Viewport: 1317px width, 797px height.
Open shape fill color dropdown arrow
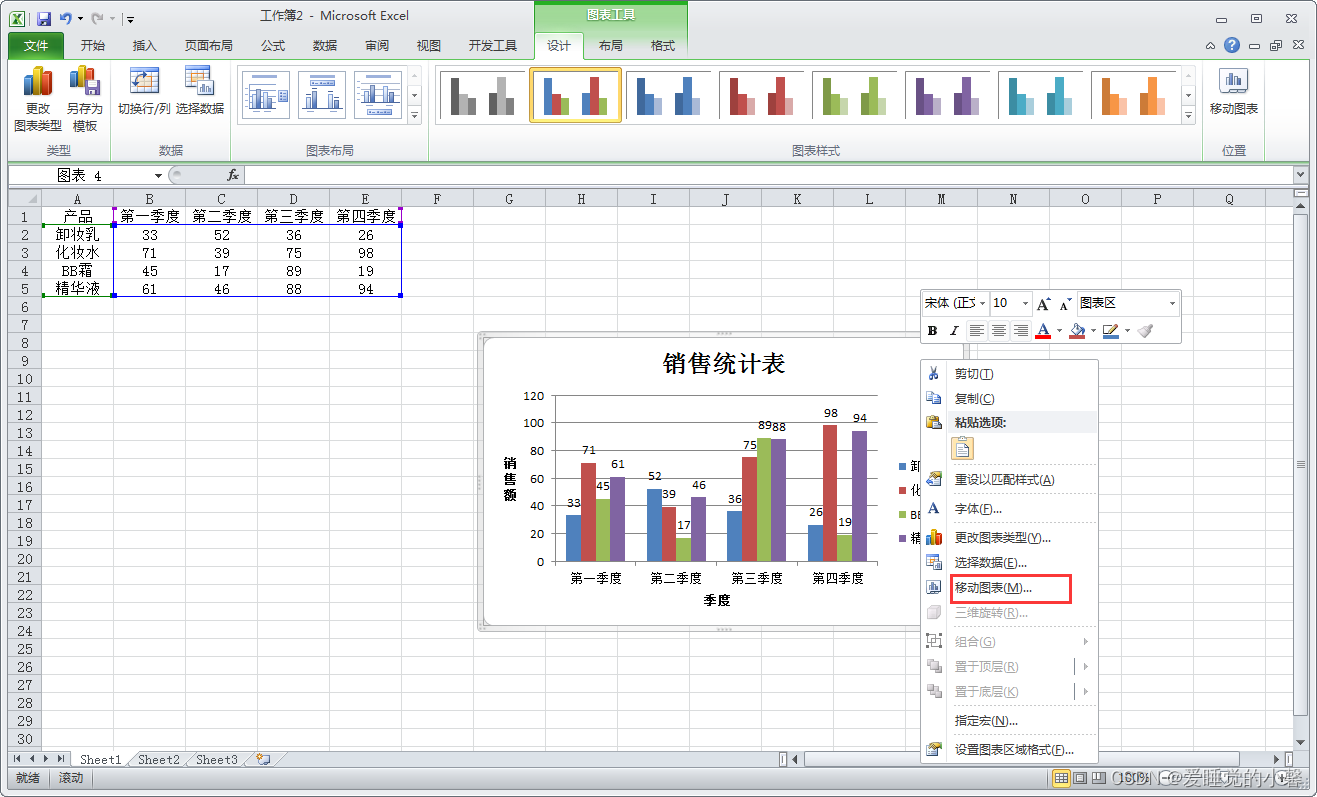[1093, 330]
